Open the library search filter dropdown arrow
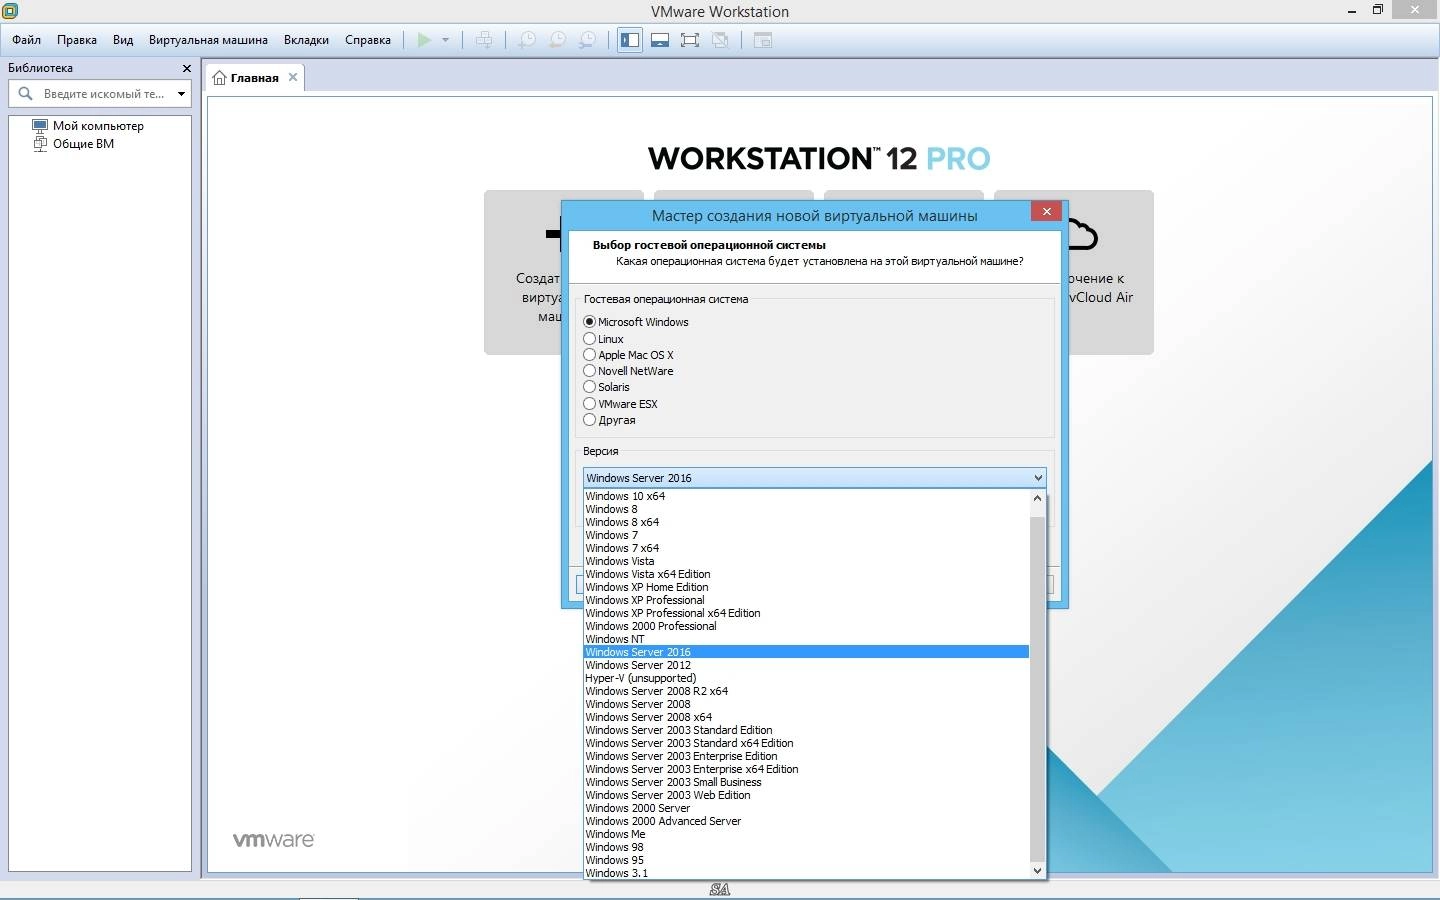 tap(181, 94)
